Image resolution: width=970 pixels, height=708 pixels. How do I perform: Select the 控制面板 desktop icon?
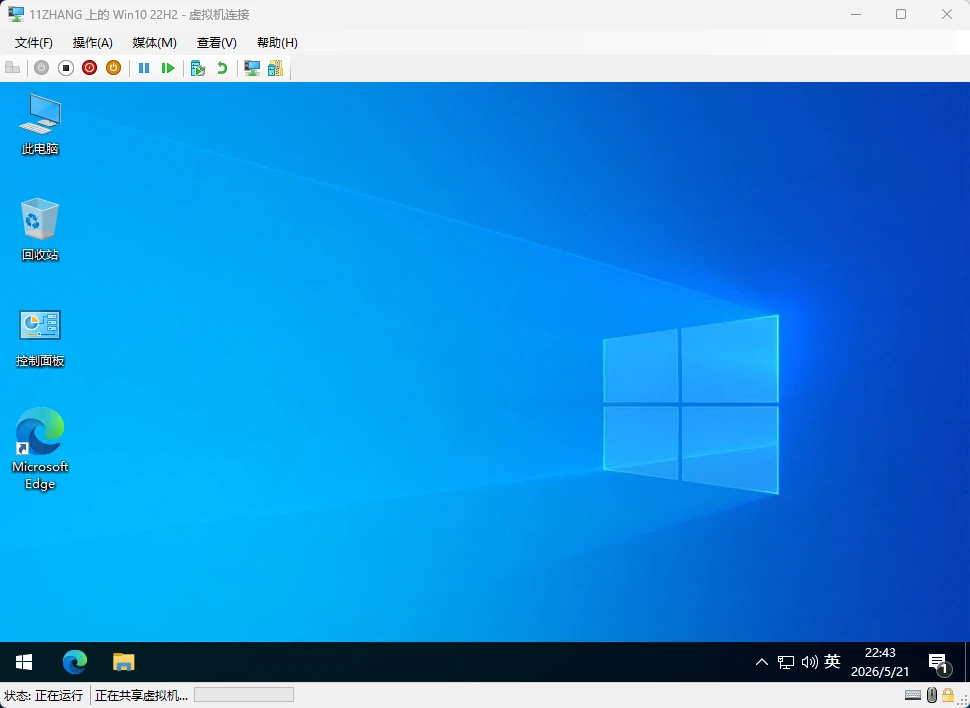[x=40, y=339]
